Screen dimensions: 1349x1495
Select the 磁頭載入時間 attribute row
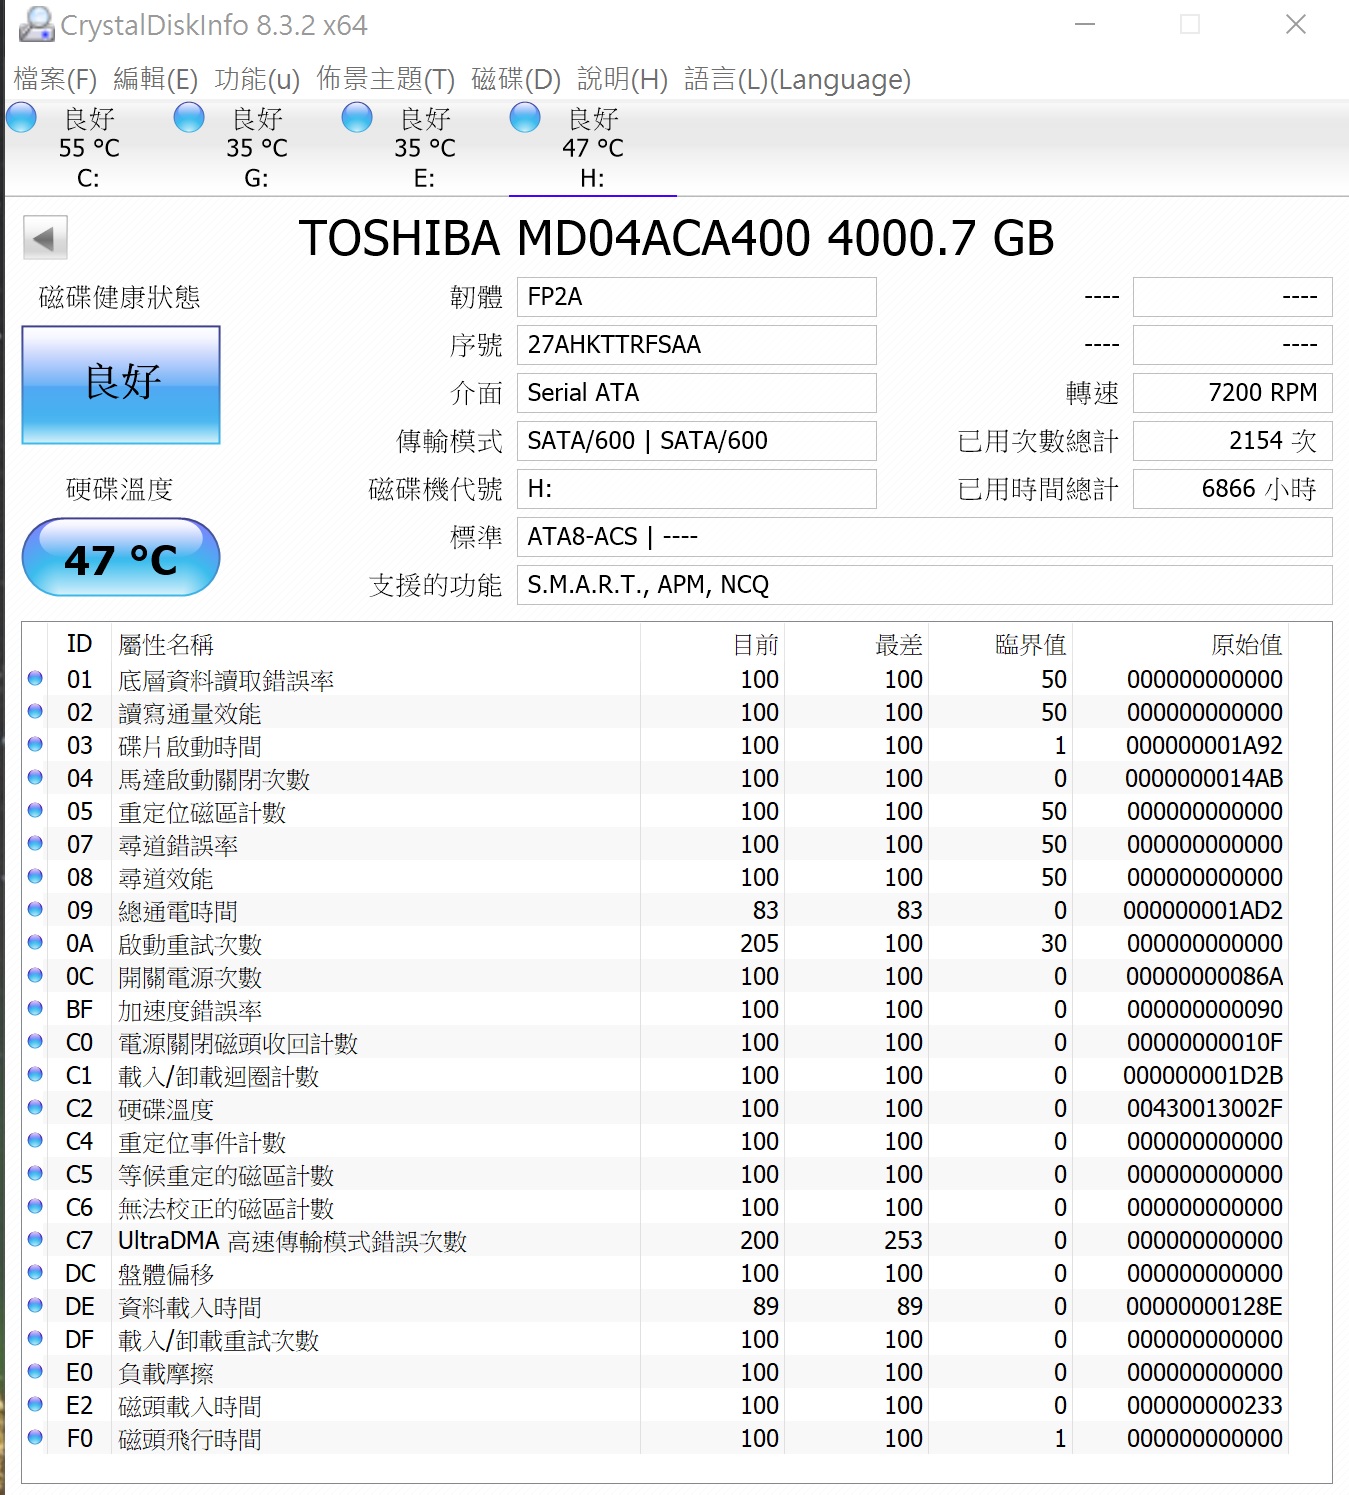[x=655, y=1405]
